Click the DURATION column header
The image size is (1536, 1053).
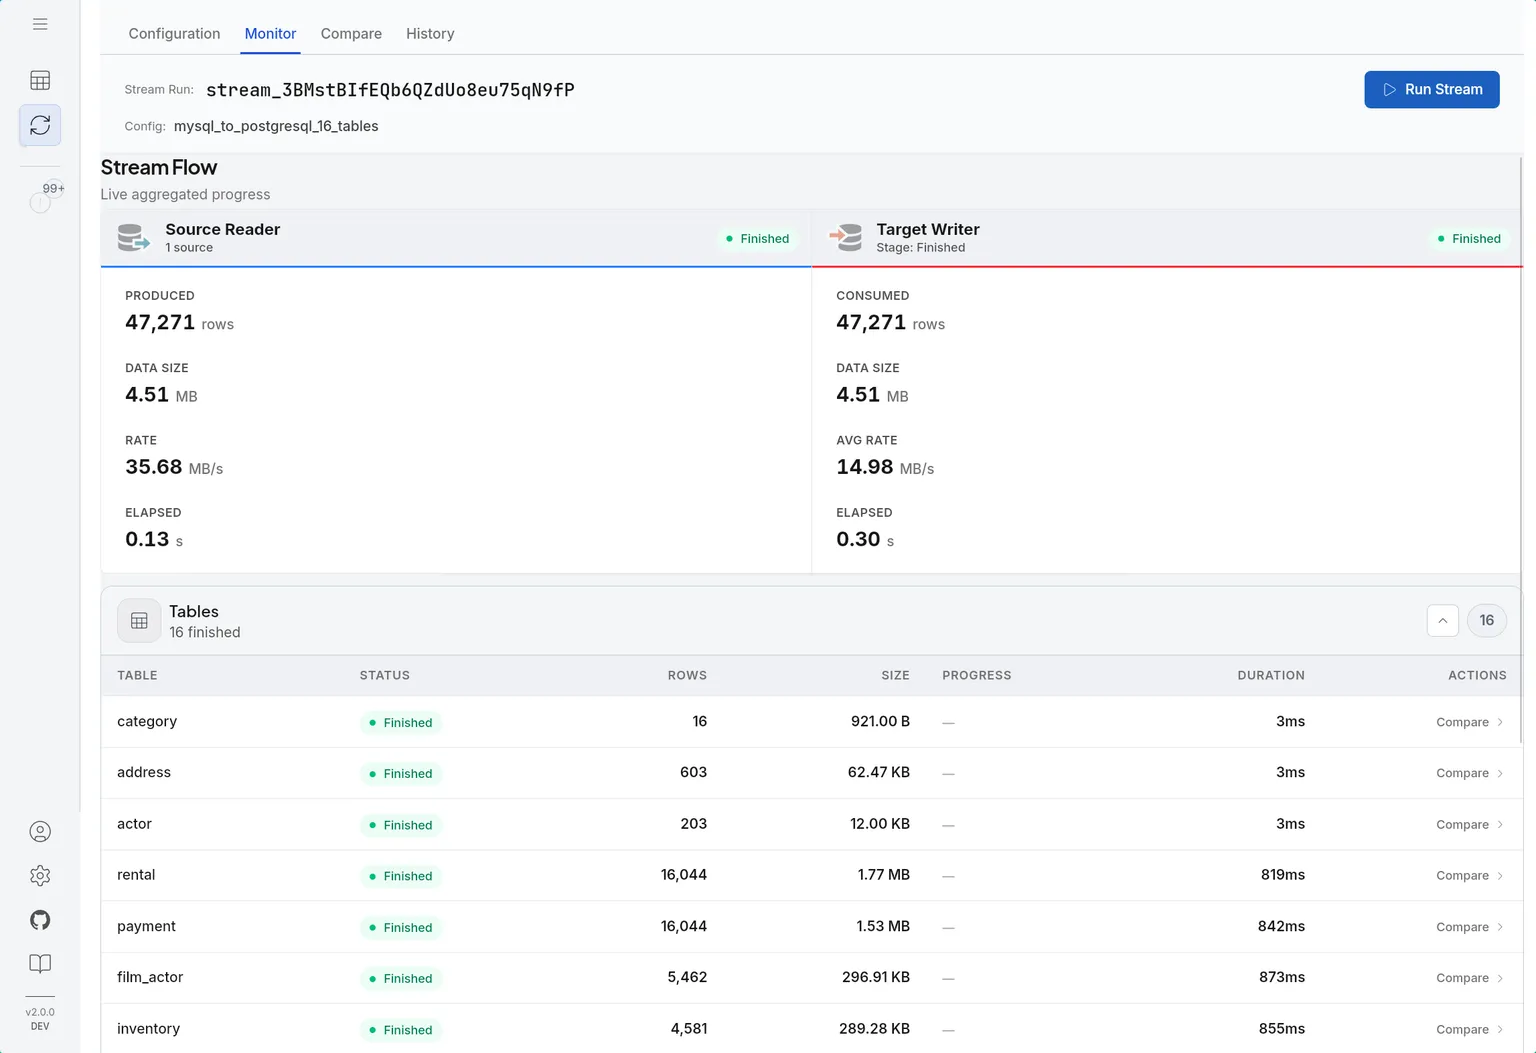tap(1271, 676)
